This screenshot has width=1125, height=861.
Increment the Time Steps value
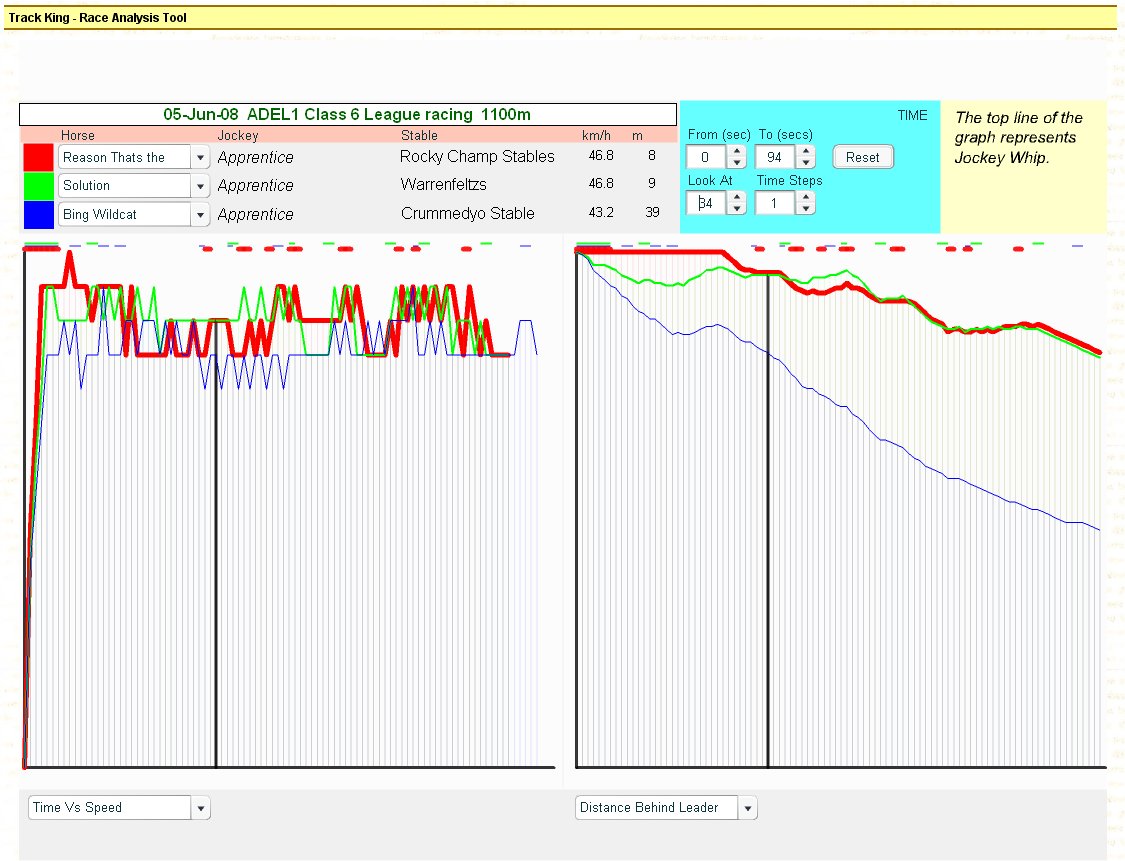tap(805, 198)
